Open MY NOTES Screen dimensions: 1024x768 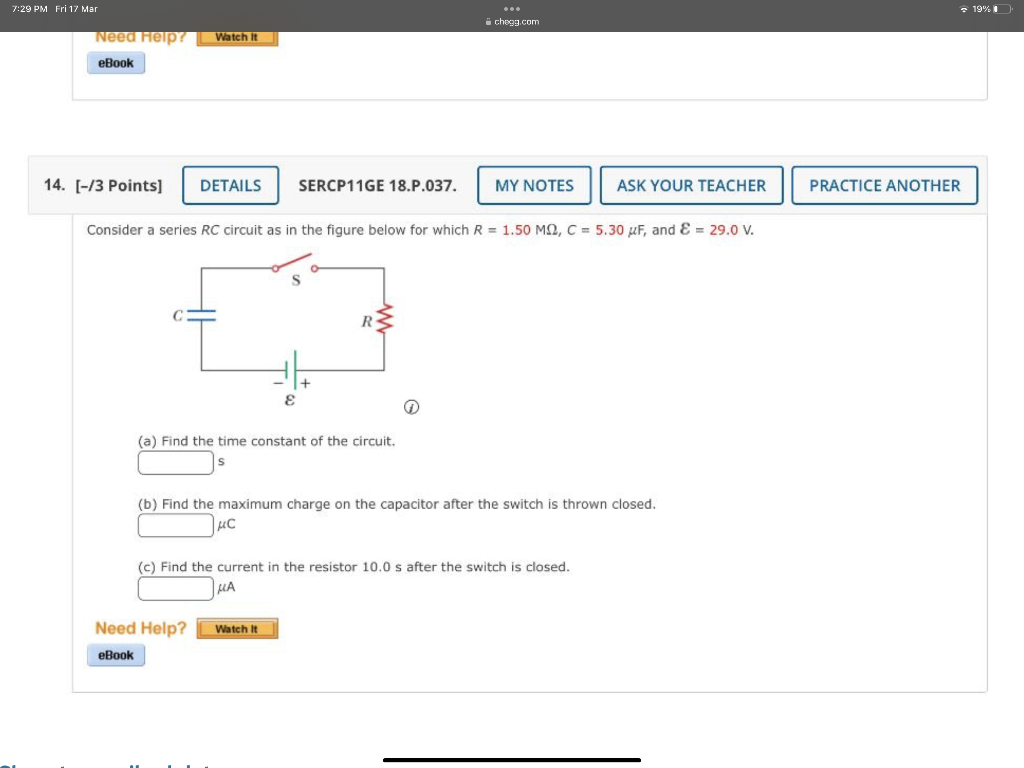click(x=534, y=185)
